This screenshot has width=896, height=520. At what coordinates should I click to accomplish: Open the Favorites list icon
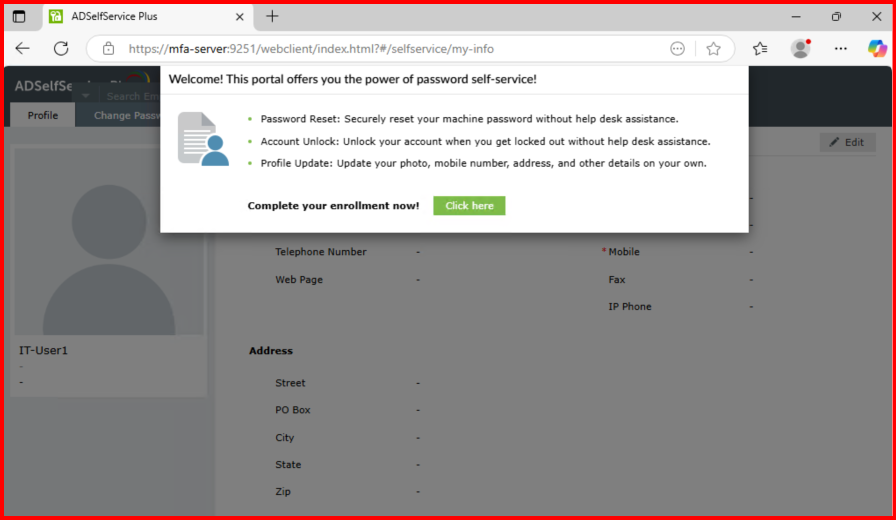(760, 48)
